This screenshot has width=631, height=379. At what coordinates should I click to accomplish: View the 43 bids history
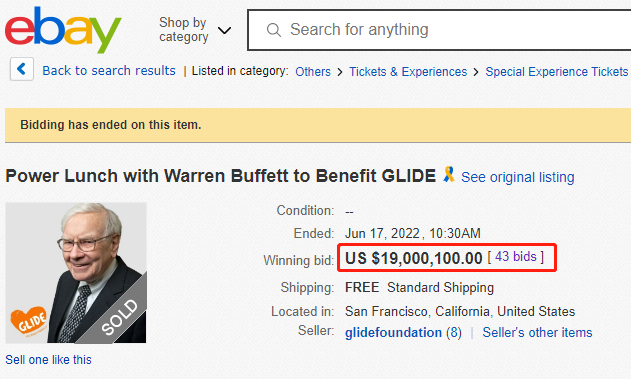coord(516,256)
